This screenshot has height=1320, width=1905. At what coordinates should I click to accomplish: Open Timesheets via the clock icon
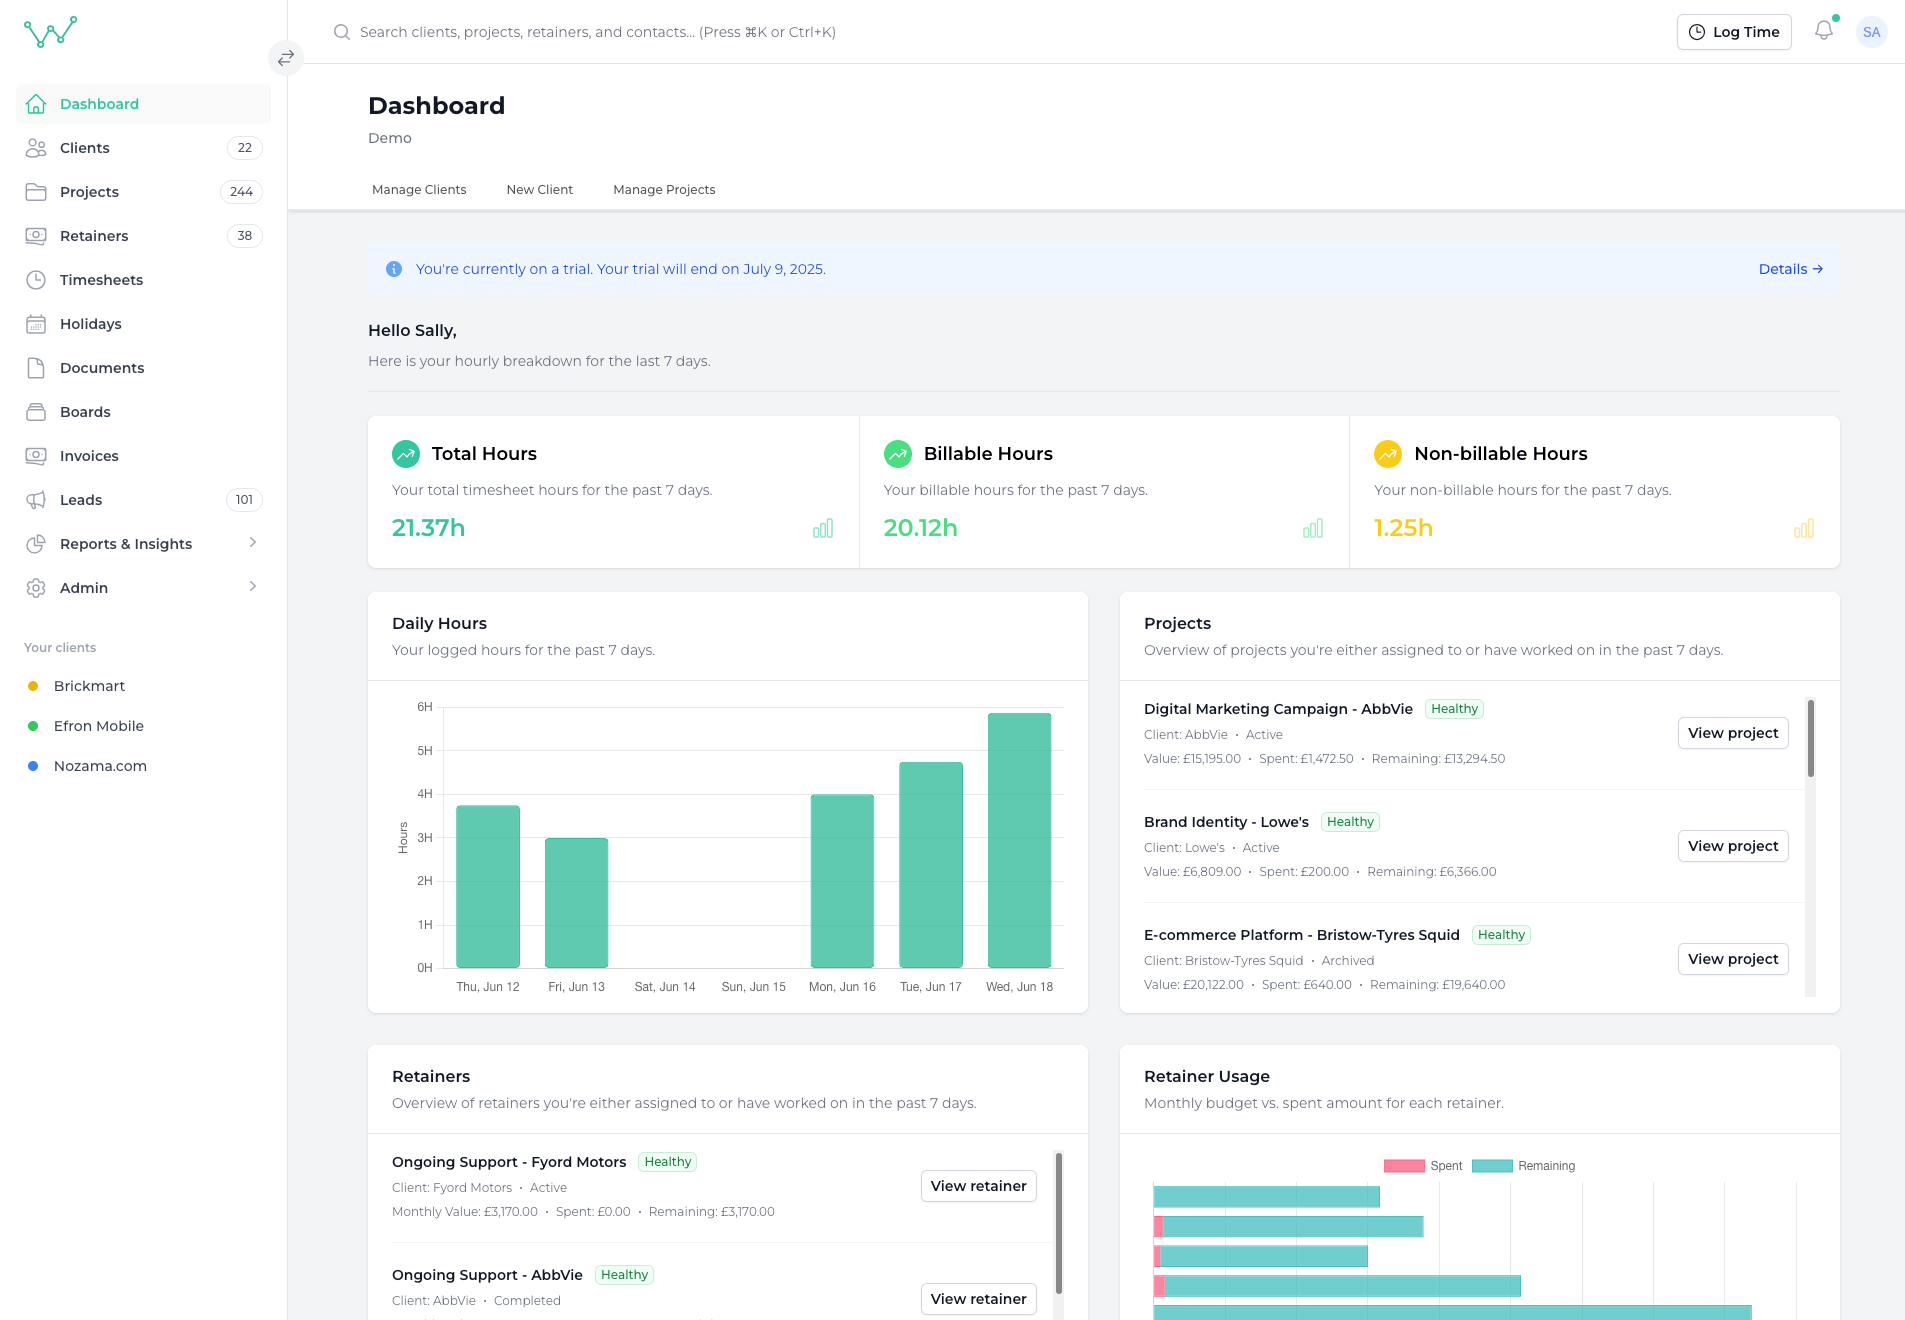[x=36, y=279]
